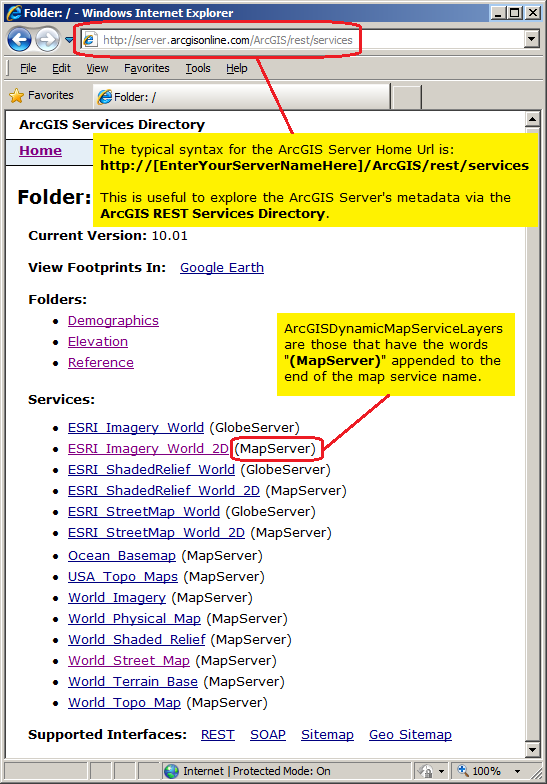This screenshot has width=547, height=784.
Task: Click the Internet Explorer logo in title bar
Action: (14, 12)
